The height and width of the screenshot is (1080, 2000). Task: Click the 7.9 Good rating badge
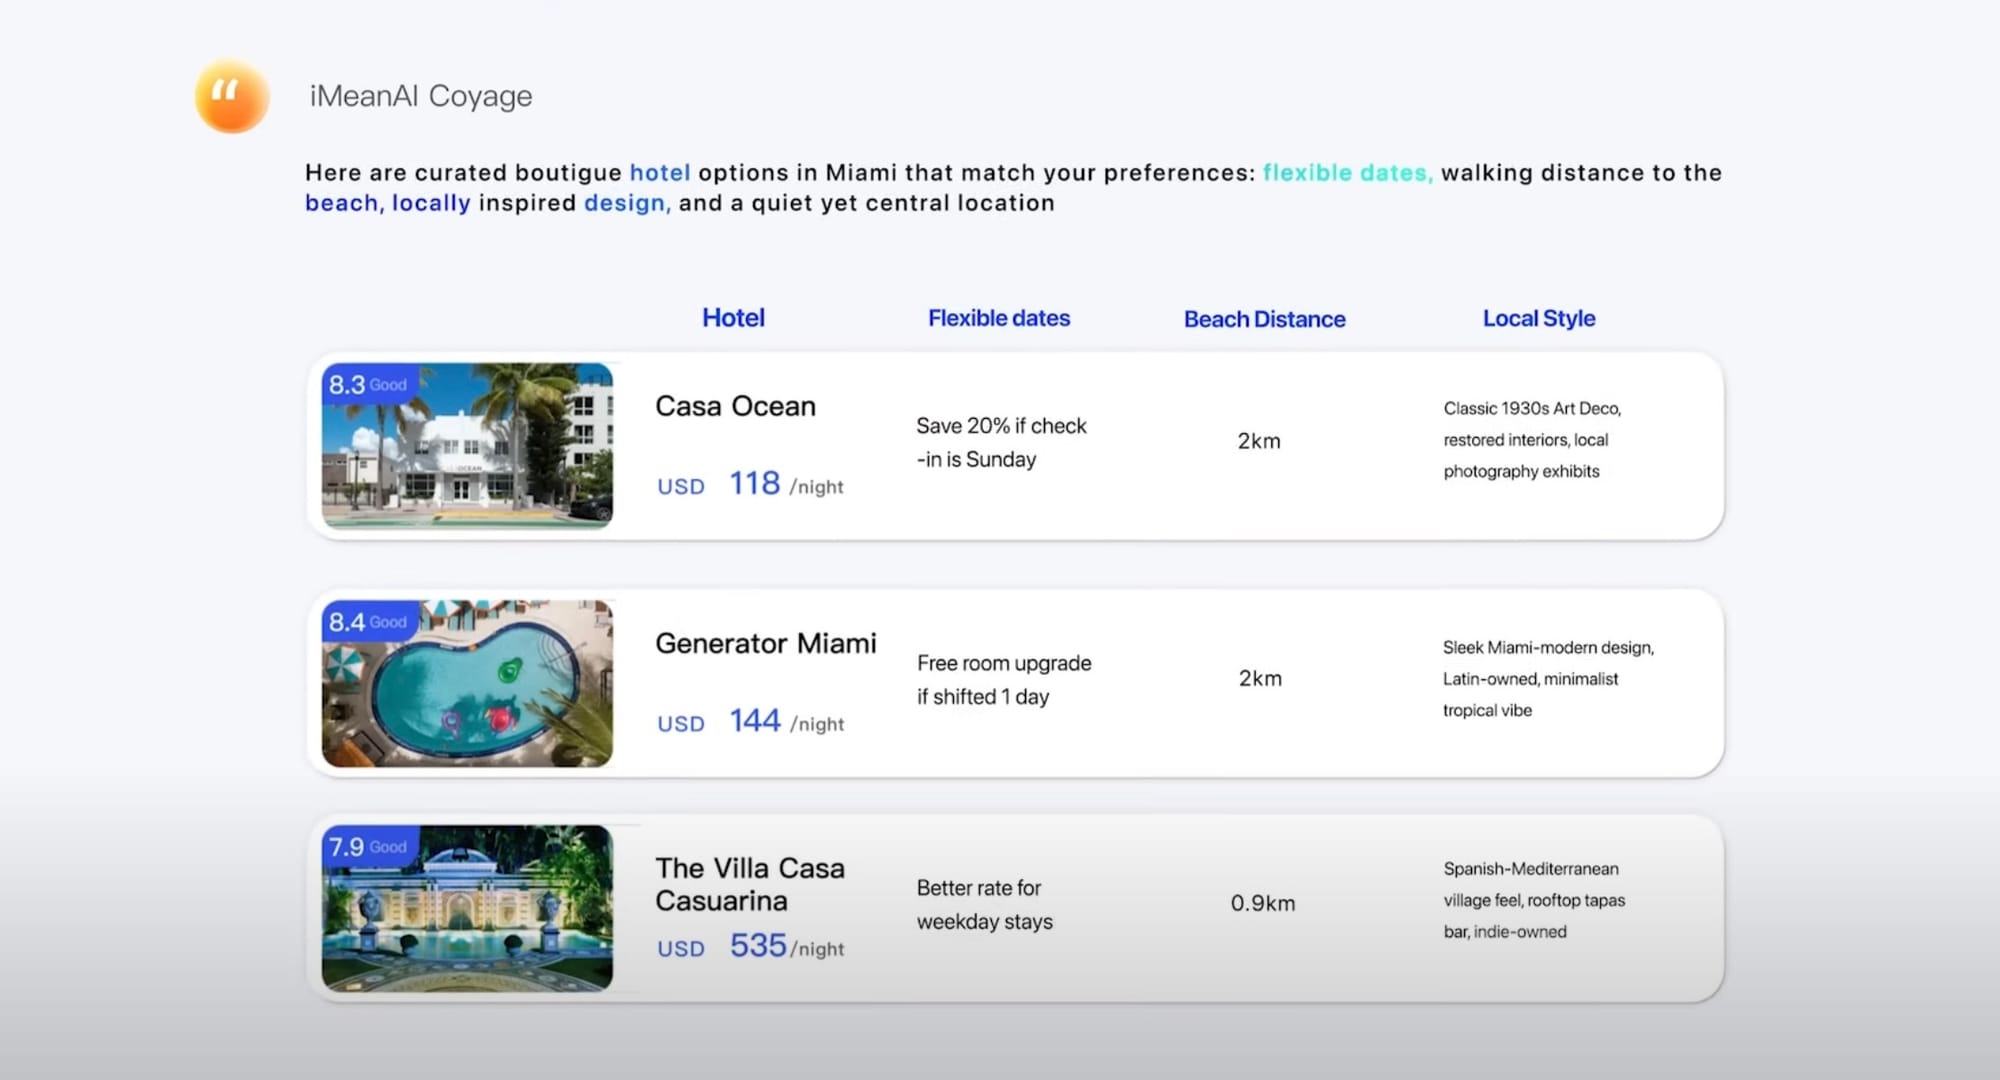367,847
